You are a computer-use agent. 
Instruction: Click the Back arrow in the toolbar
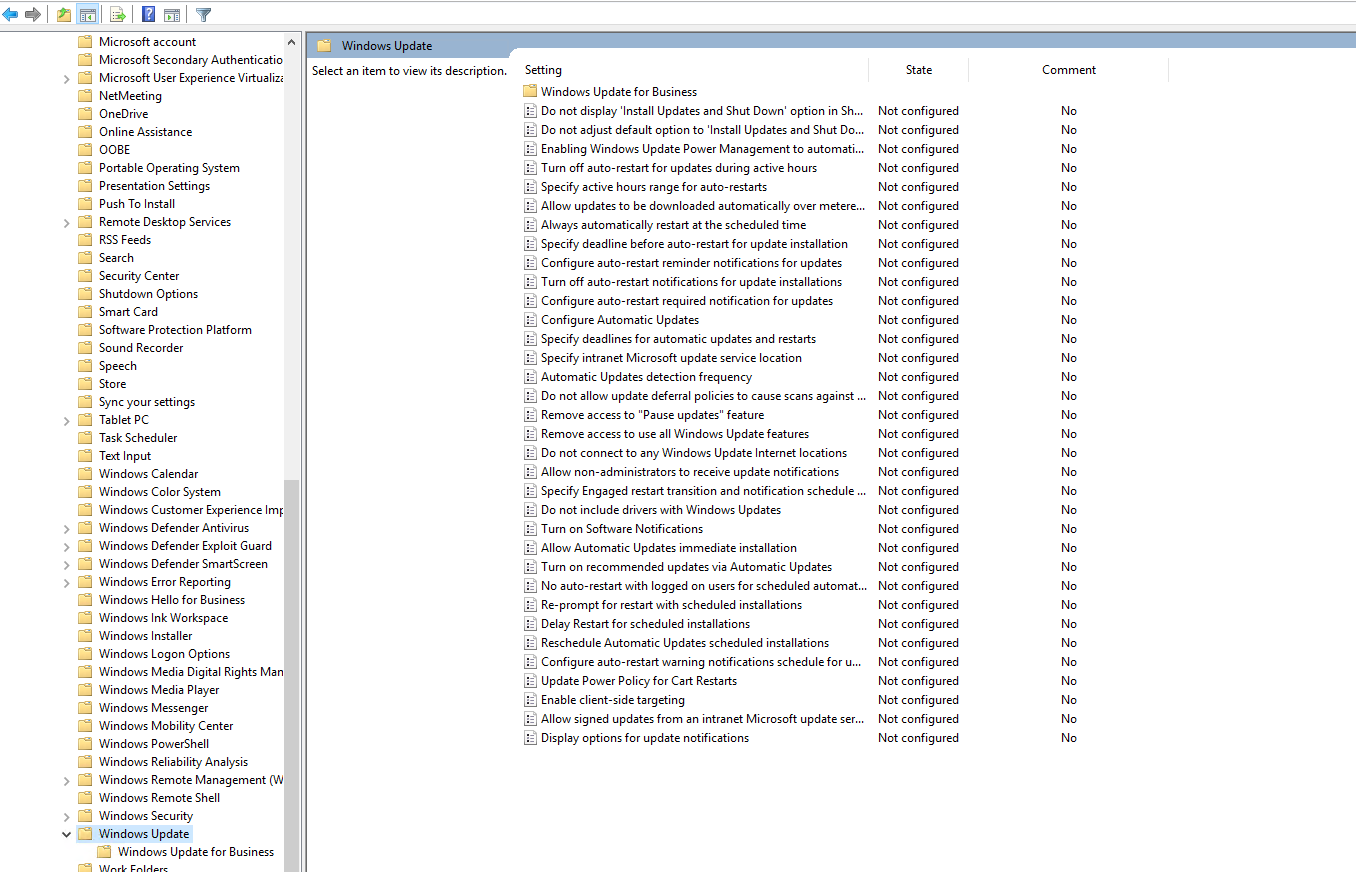[x=10, y=14]
